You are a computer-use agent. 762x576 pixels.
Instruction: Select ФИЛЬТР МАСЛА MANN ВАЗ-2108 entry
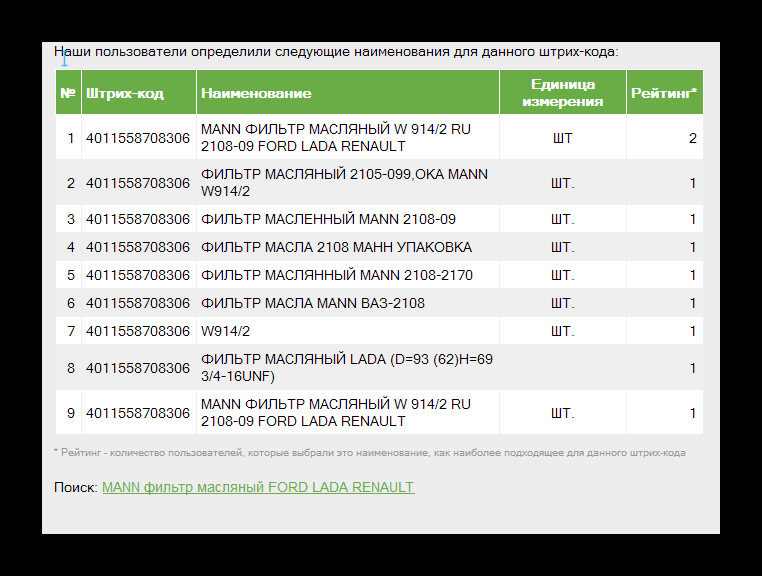pyautogui.click(x=312, y=303)
